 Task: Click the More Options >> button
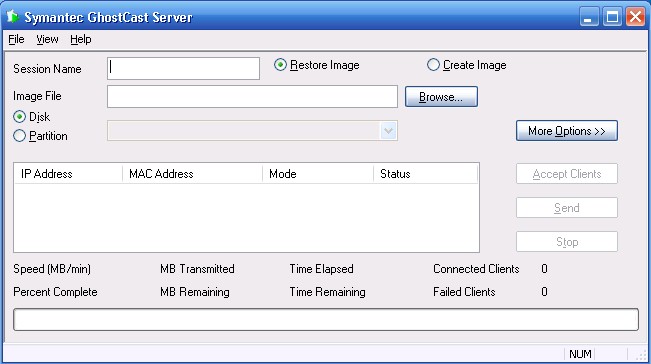click(567, 131)
